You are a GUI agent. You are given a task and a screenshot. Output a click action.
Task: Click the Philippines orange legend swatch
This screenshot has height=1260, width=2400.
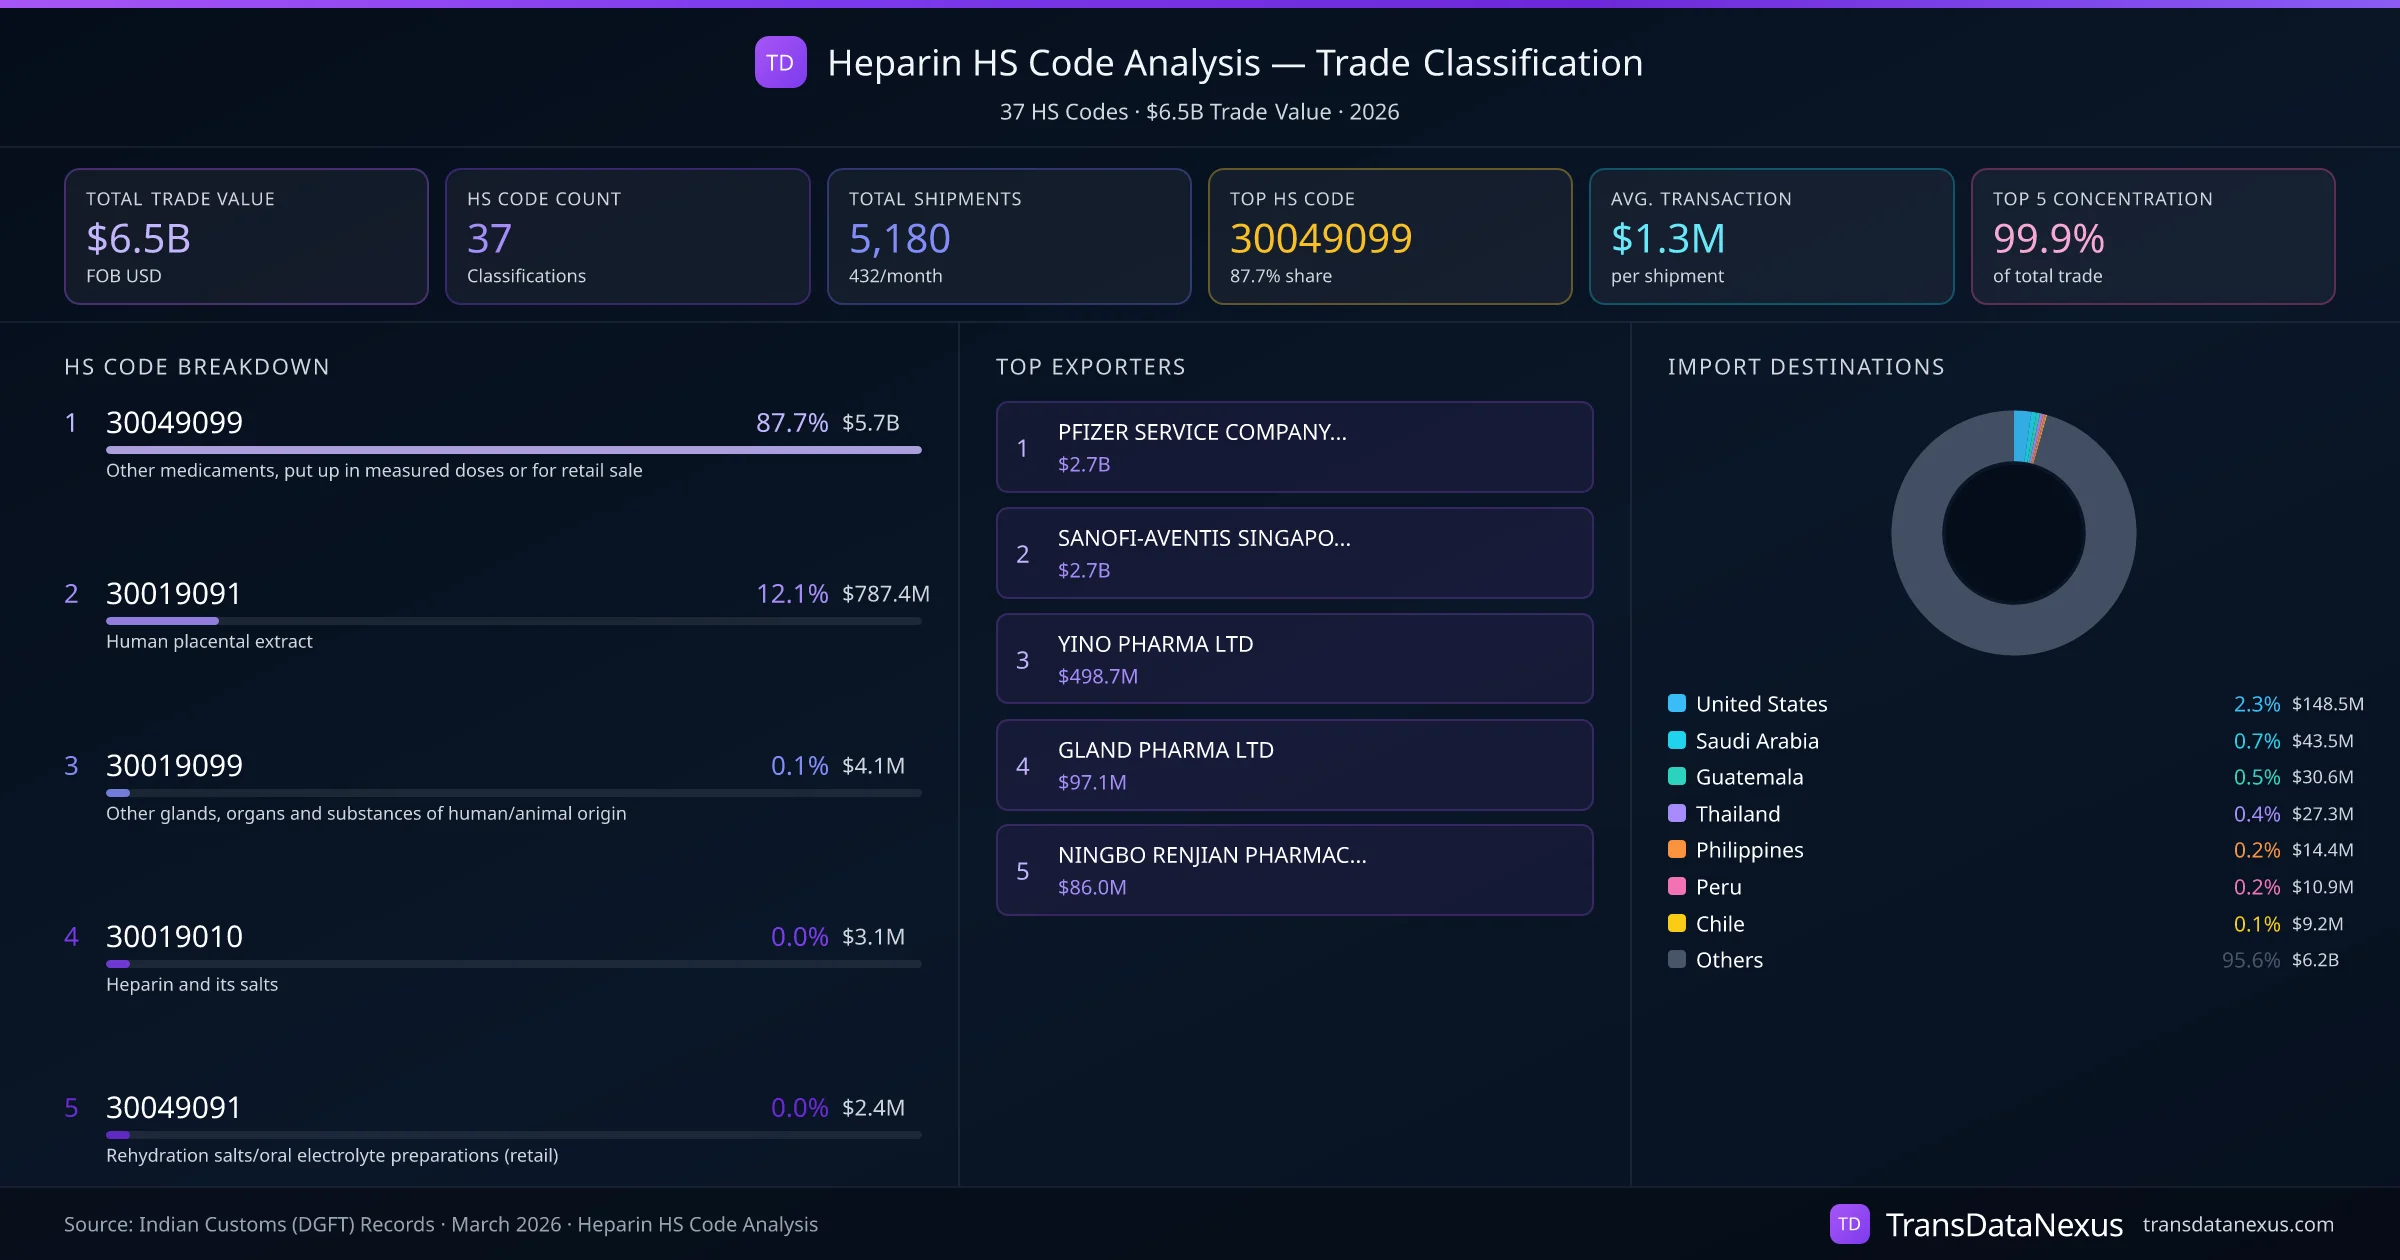point(1677,849)
